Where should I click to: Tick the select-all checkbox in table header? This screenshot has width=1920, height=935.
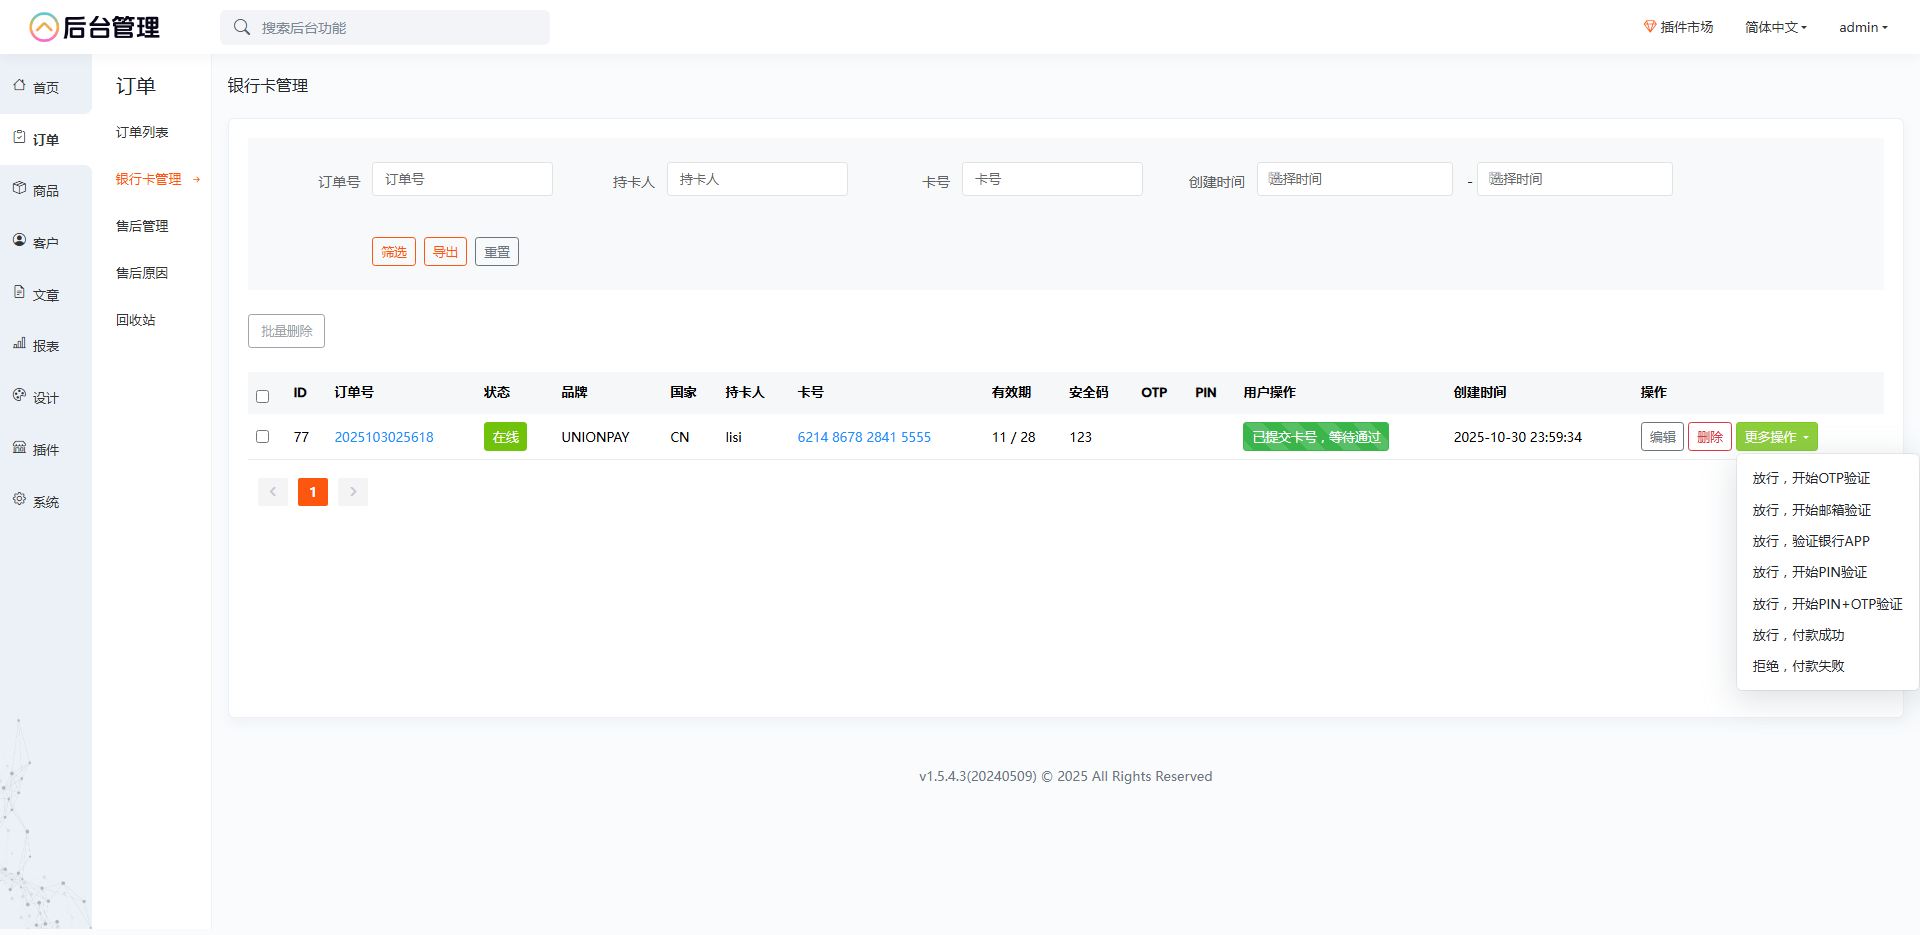point(263,396)
